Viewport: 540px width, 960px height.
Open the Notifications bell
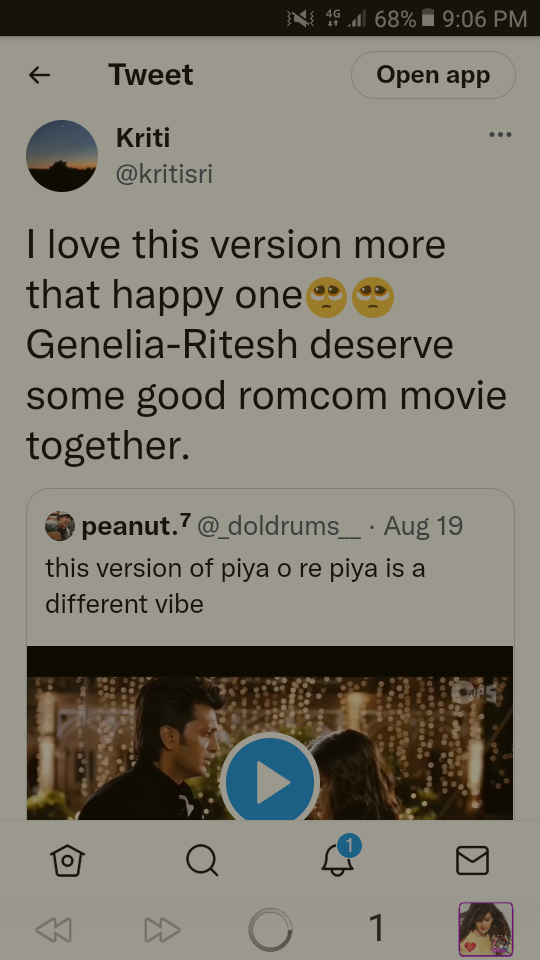338,858
